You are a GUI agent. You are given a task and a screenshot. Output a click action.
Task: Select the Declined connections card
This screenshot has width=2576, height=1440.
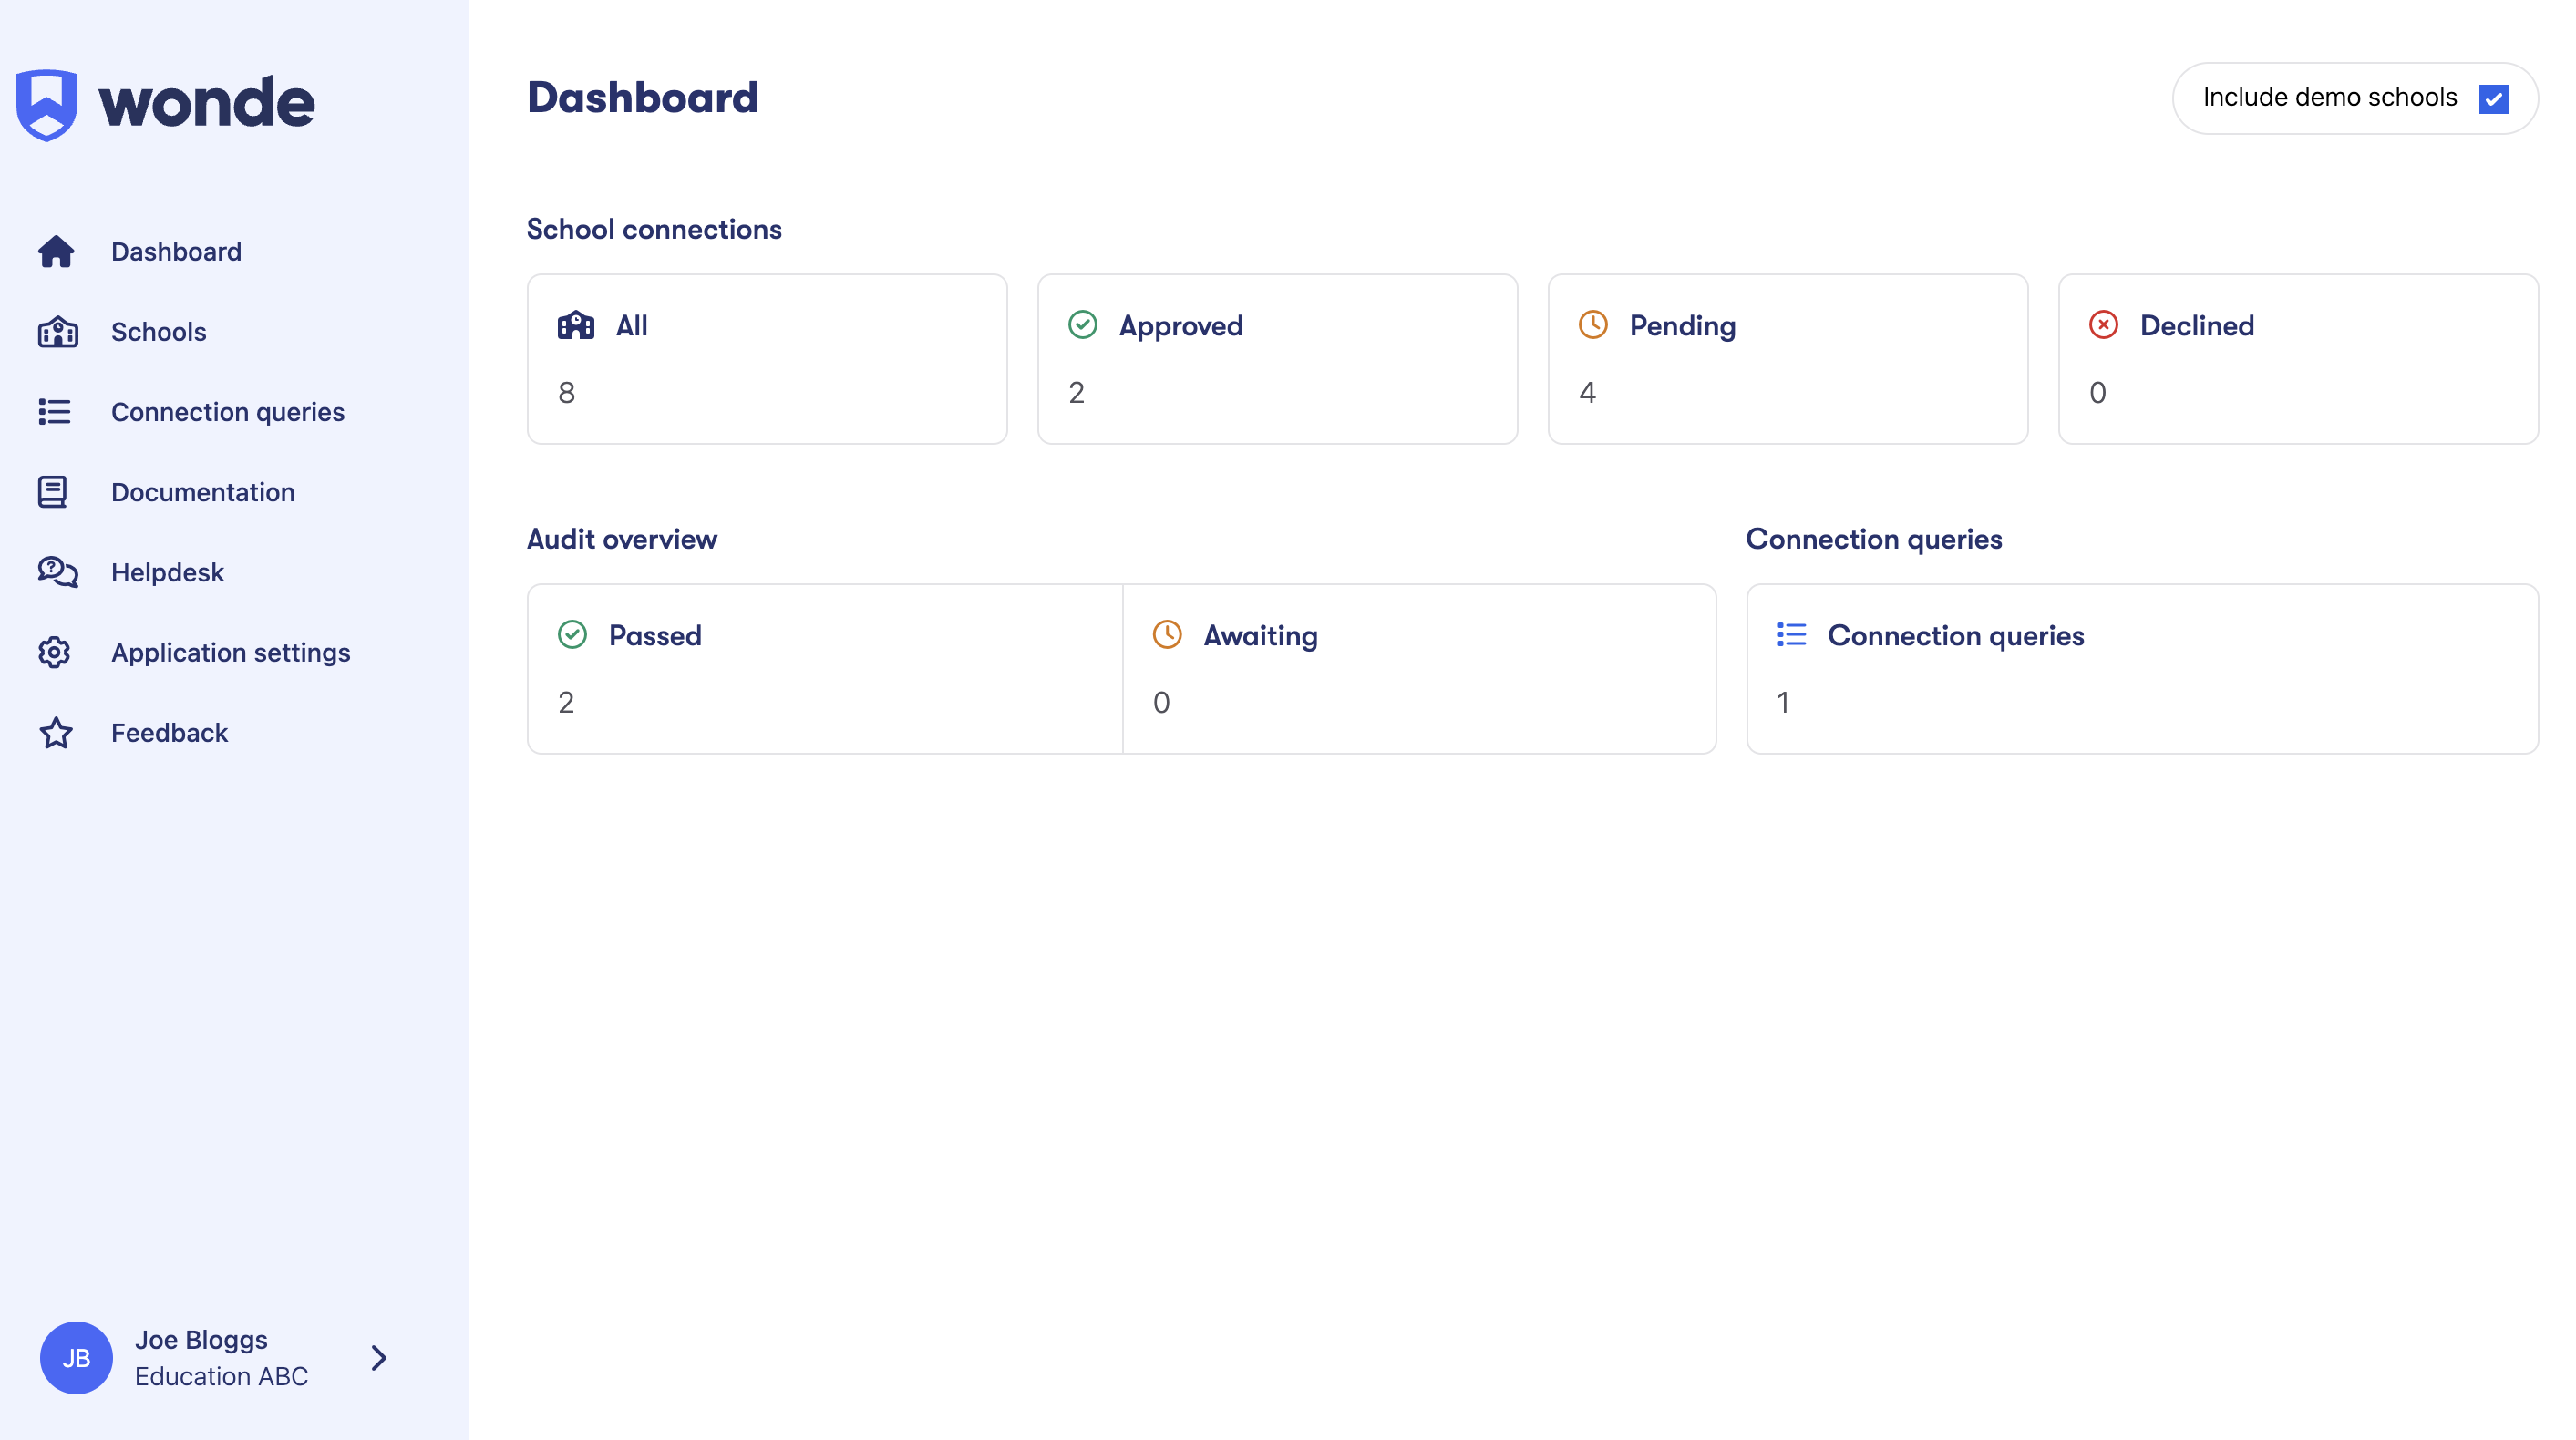pos(2298,359)
